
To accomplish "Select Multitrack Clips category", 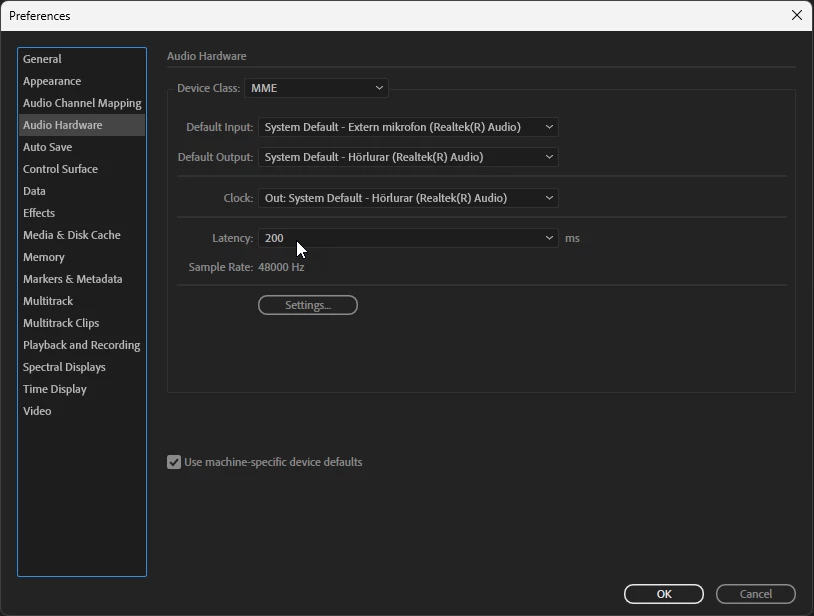I will 82,323.
